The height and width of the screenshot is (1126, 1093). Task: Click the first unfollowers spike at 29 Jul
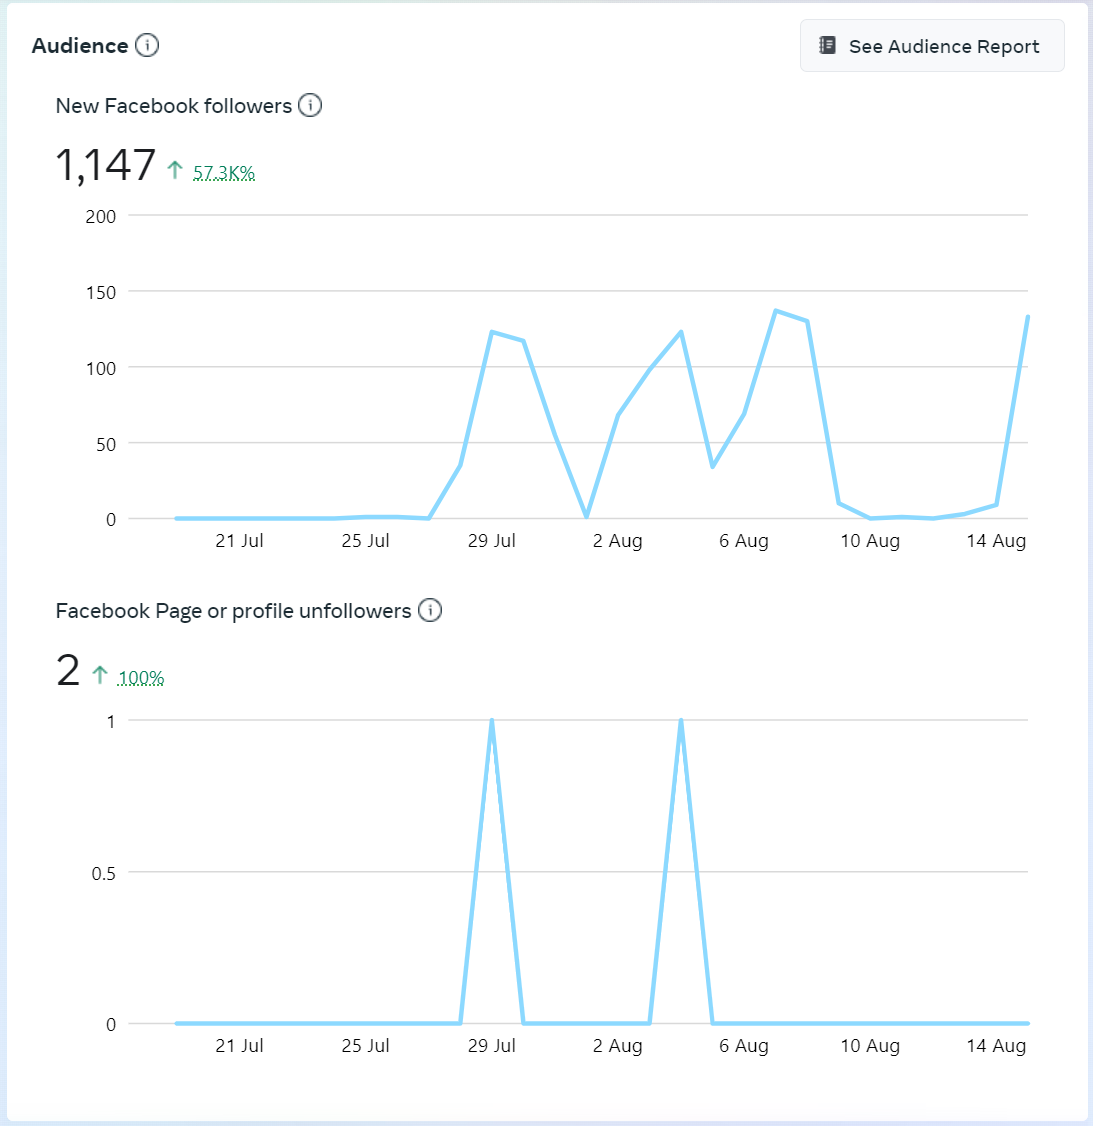(492, 721)
